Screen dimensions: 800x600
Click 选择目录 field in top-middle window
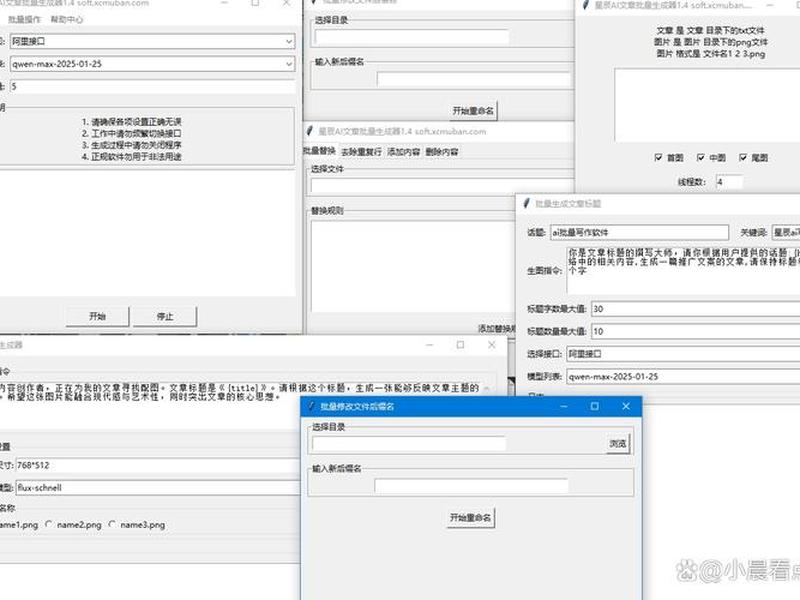(412, 37)
